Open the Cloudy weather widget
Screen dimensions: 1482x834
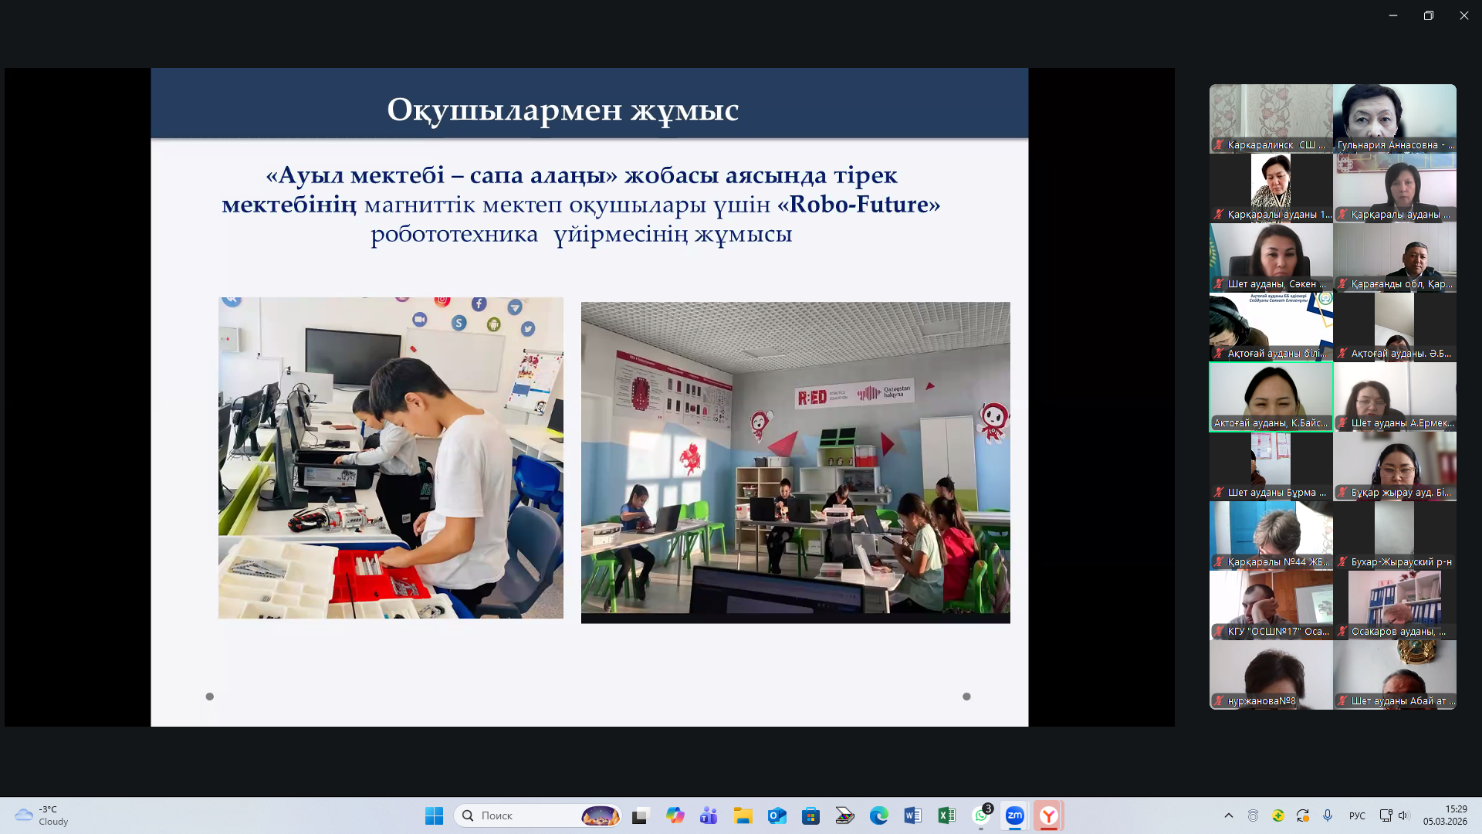pyautogui.click(x=42, y=816)
